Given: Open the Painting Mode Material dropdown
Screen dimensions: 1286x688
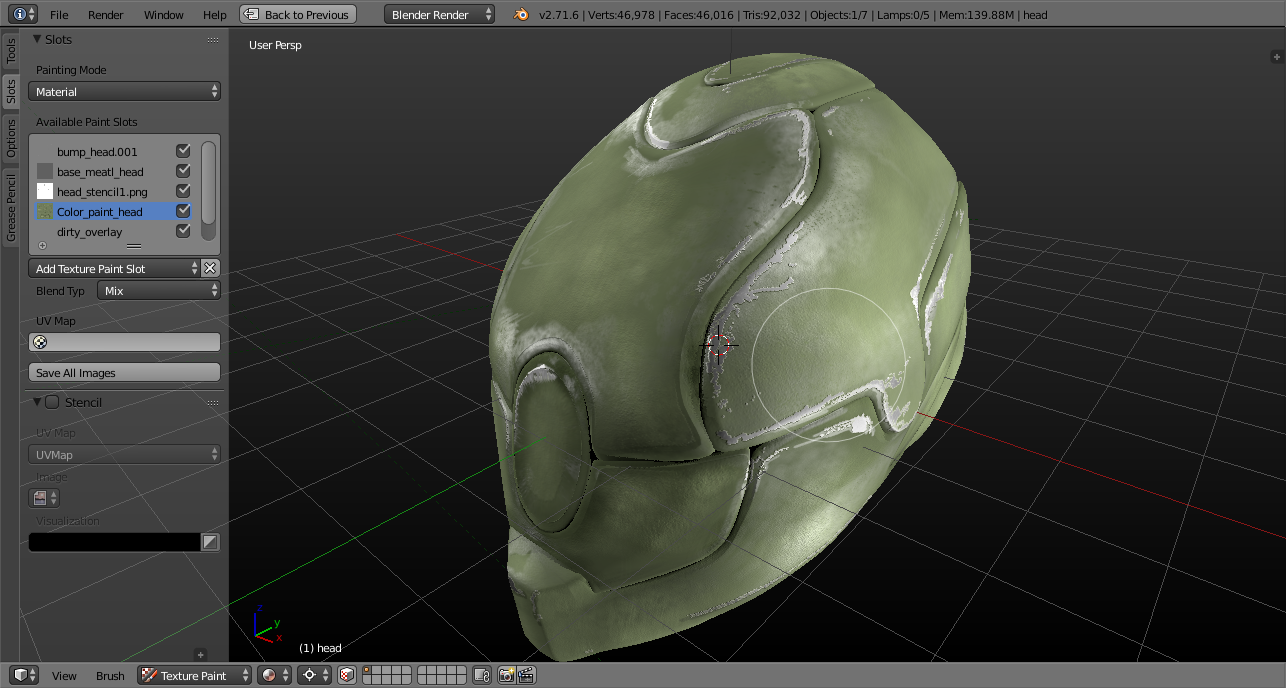Looking at the screenshot, I should tap(124, 92).
